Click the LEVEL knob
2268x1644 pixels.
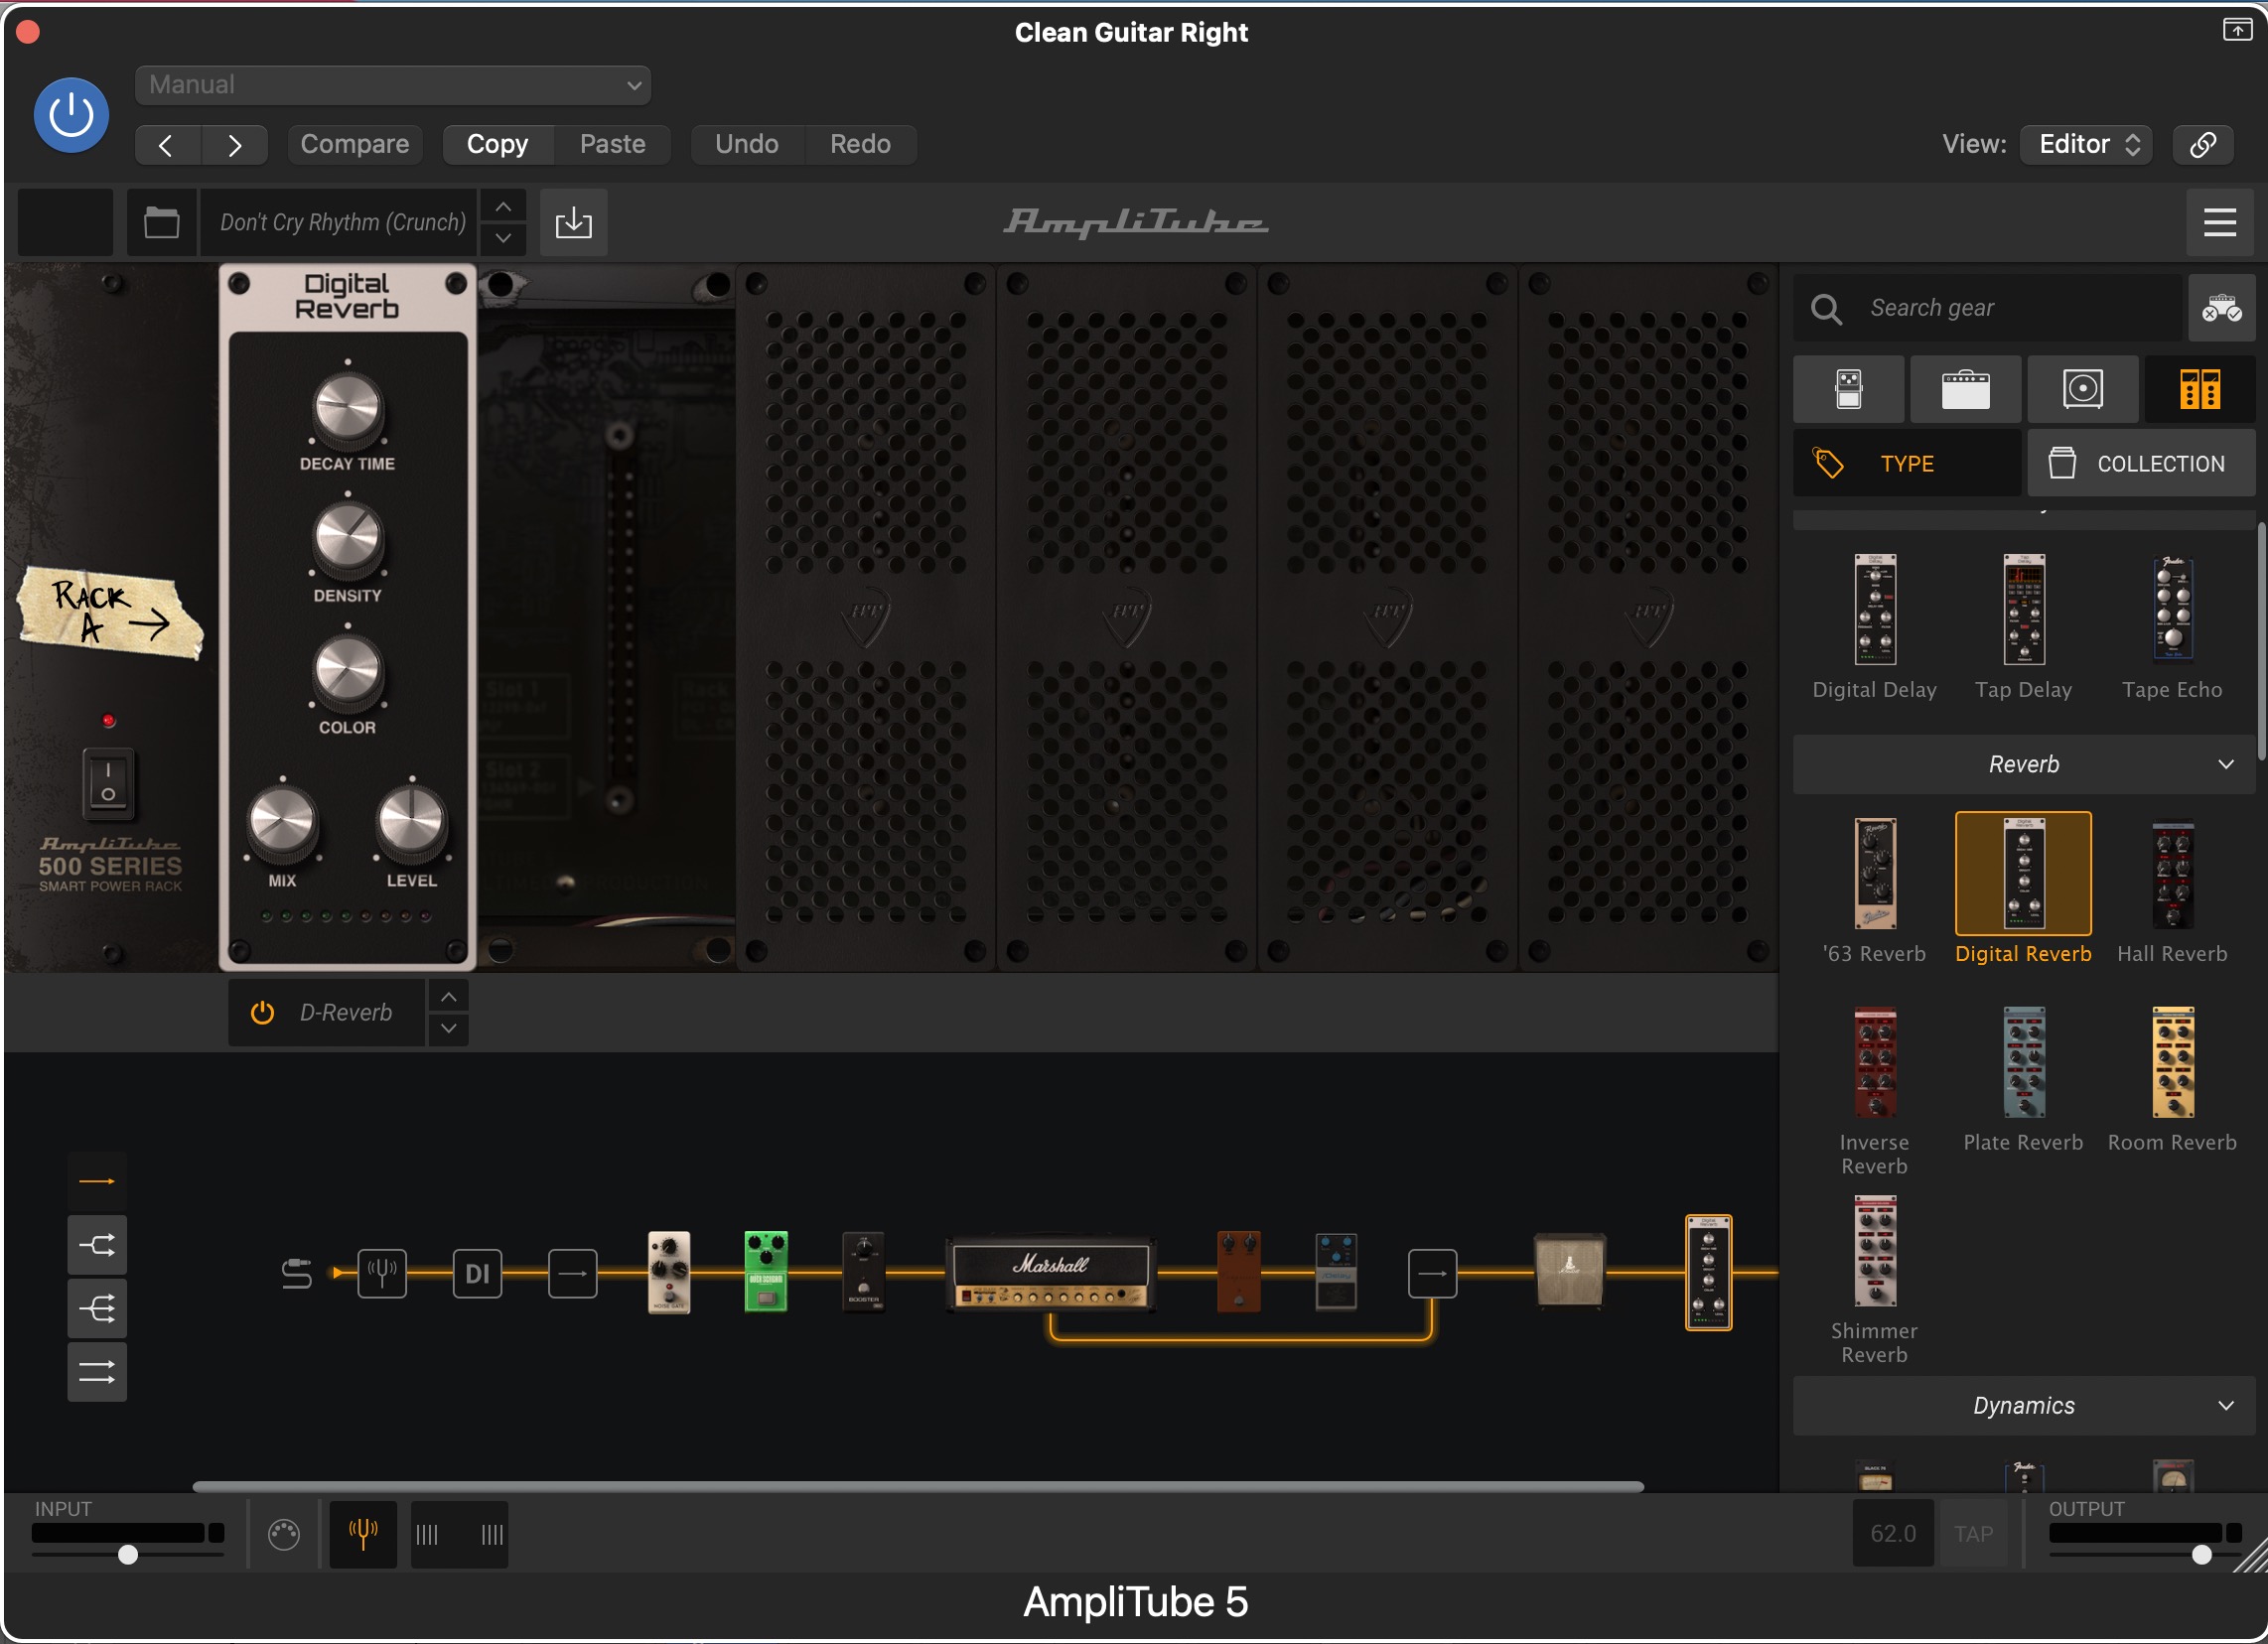coord(411,822)
